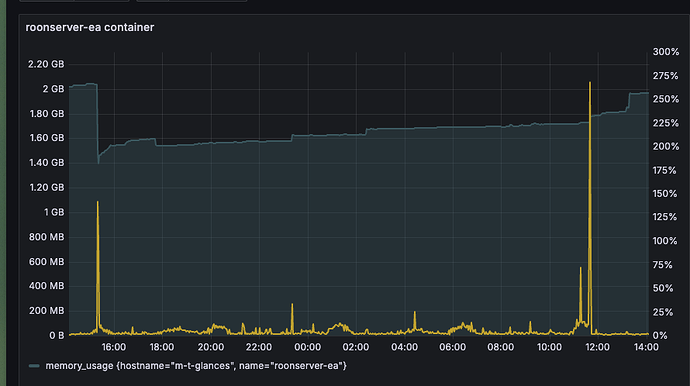Click the 100% right axis label
Image resolution: width=690 pixels, height=386 pixels.
tap(665, 241)
